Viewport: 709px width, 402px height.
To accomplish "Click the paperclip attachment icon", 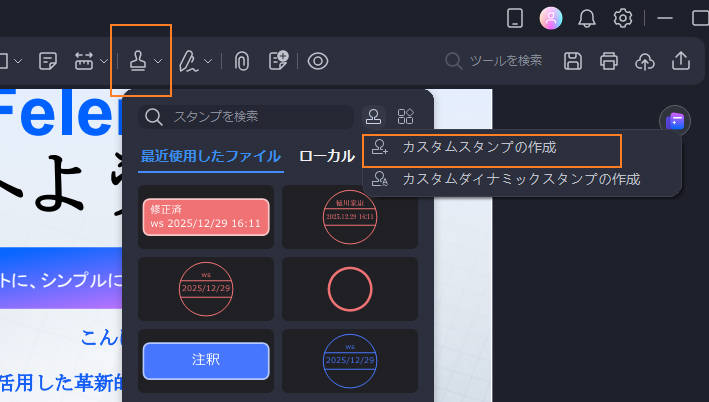I will [x=242, y=61].
